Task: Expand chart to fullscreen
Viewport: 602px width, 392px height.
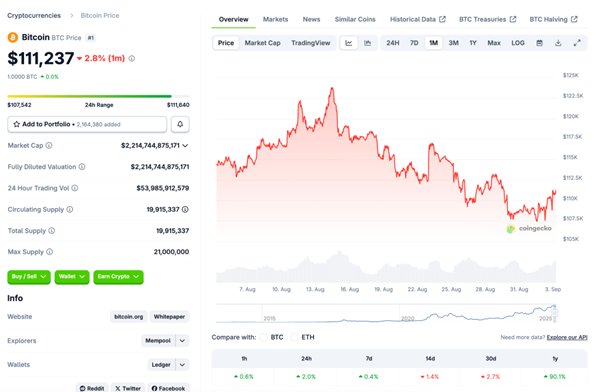Action: tap(577, 43)
